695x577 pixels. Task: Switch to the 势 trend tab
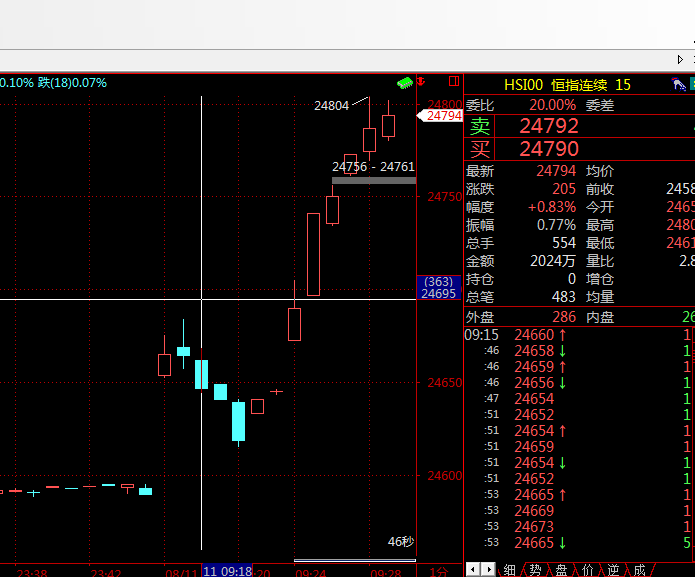point(536,569)
